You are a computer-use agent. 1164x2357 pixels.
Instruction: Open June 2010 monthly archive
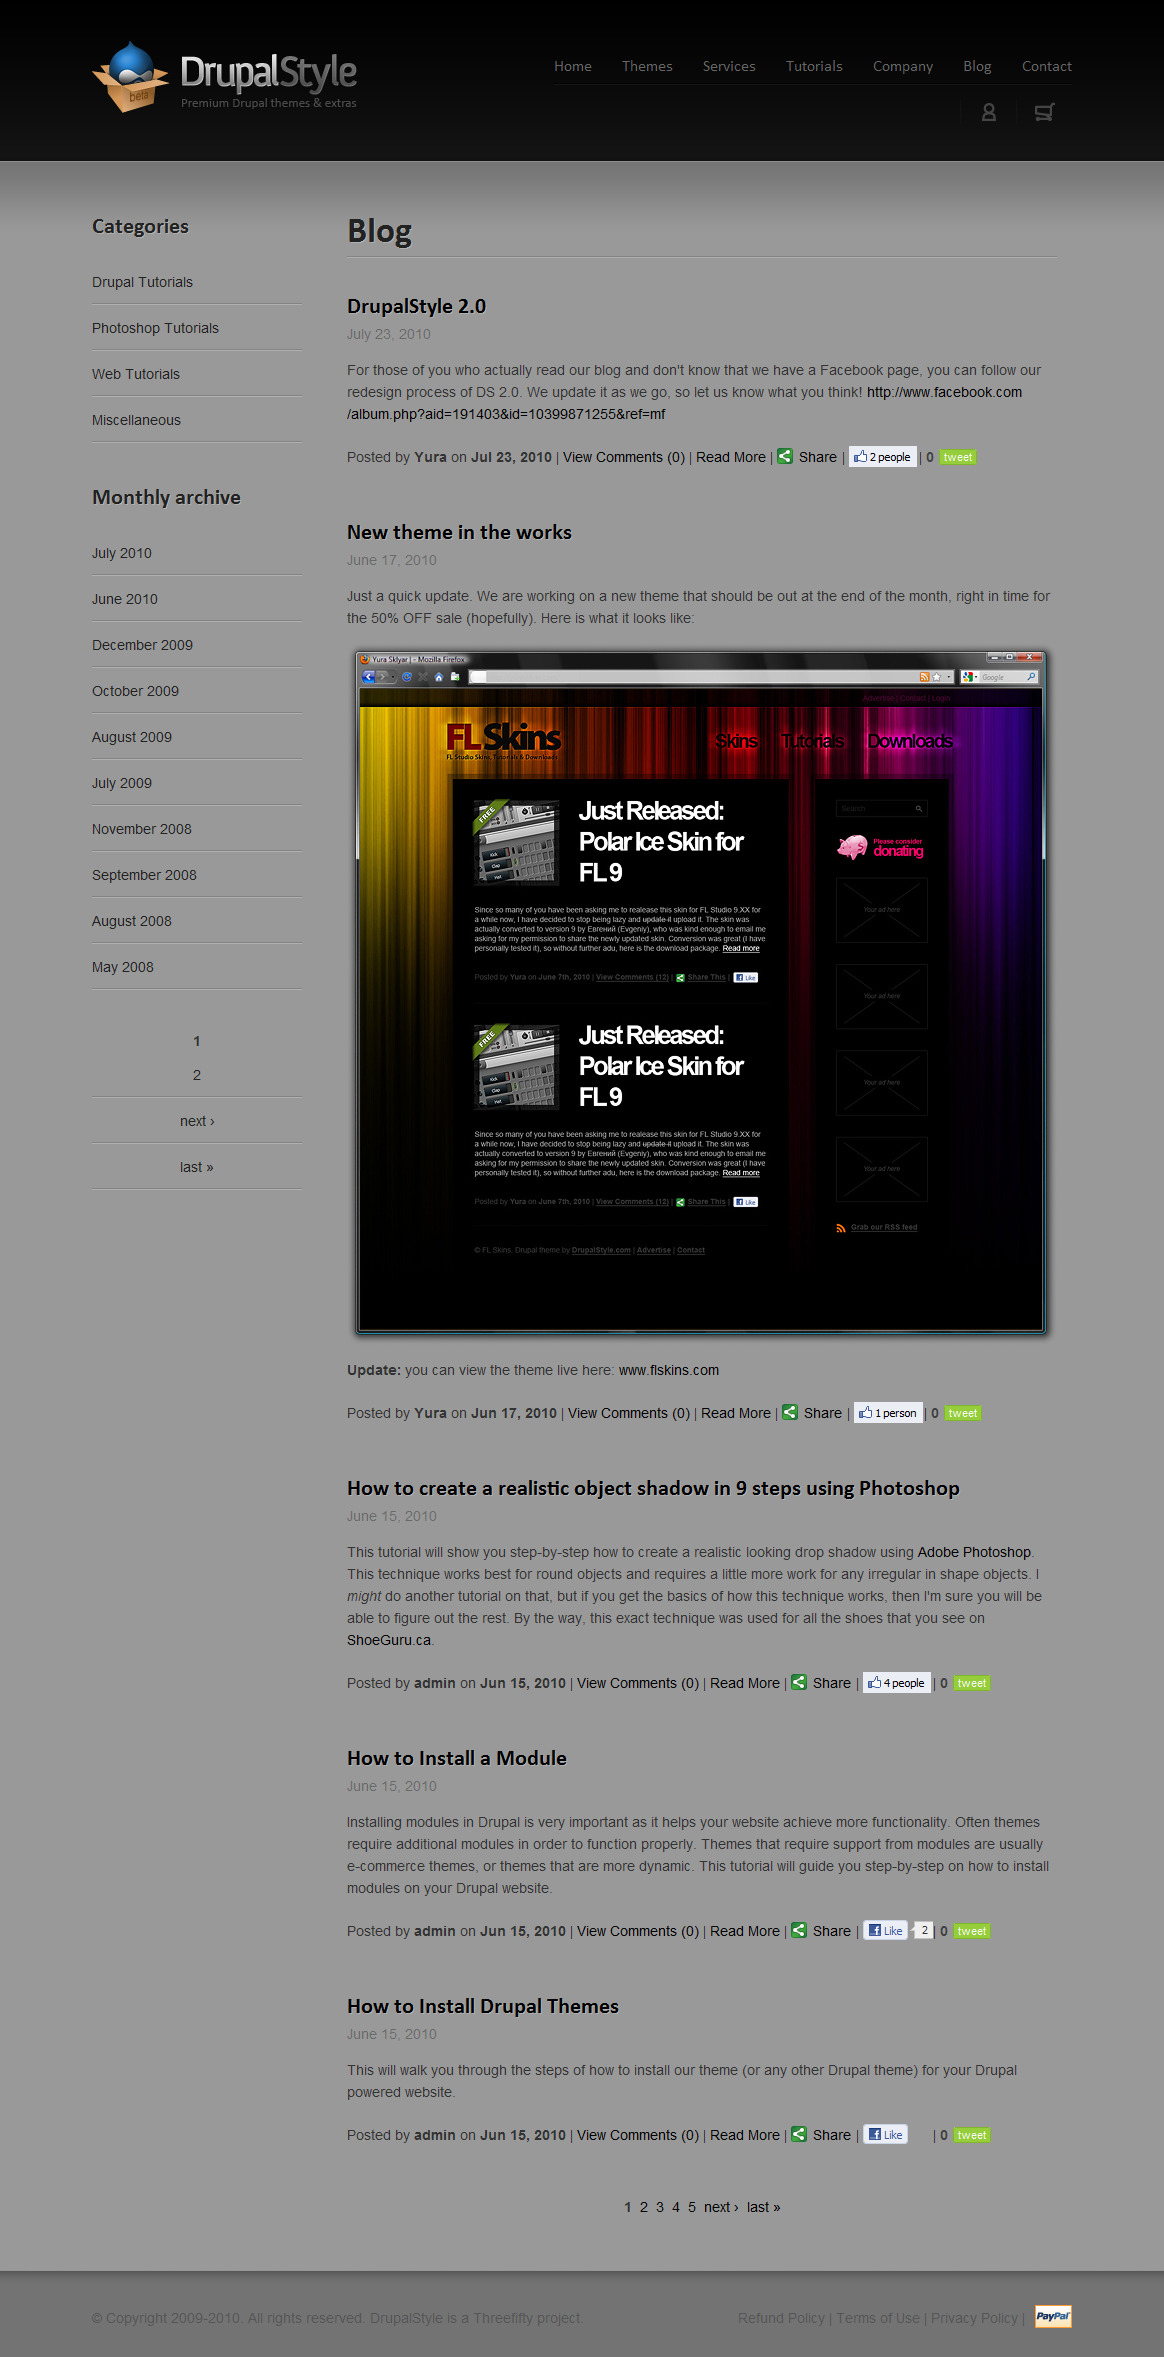click(x=125, y=599)
